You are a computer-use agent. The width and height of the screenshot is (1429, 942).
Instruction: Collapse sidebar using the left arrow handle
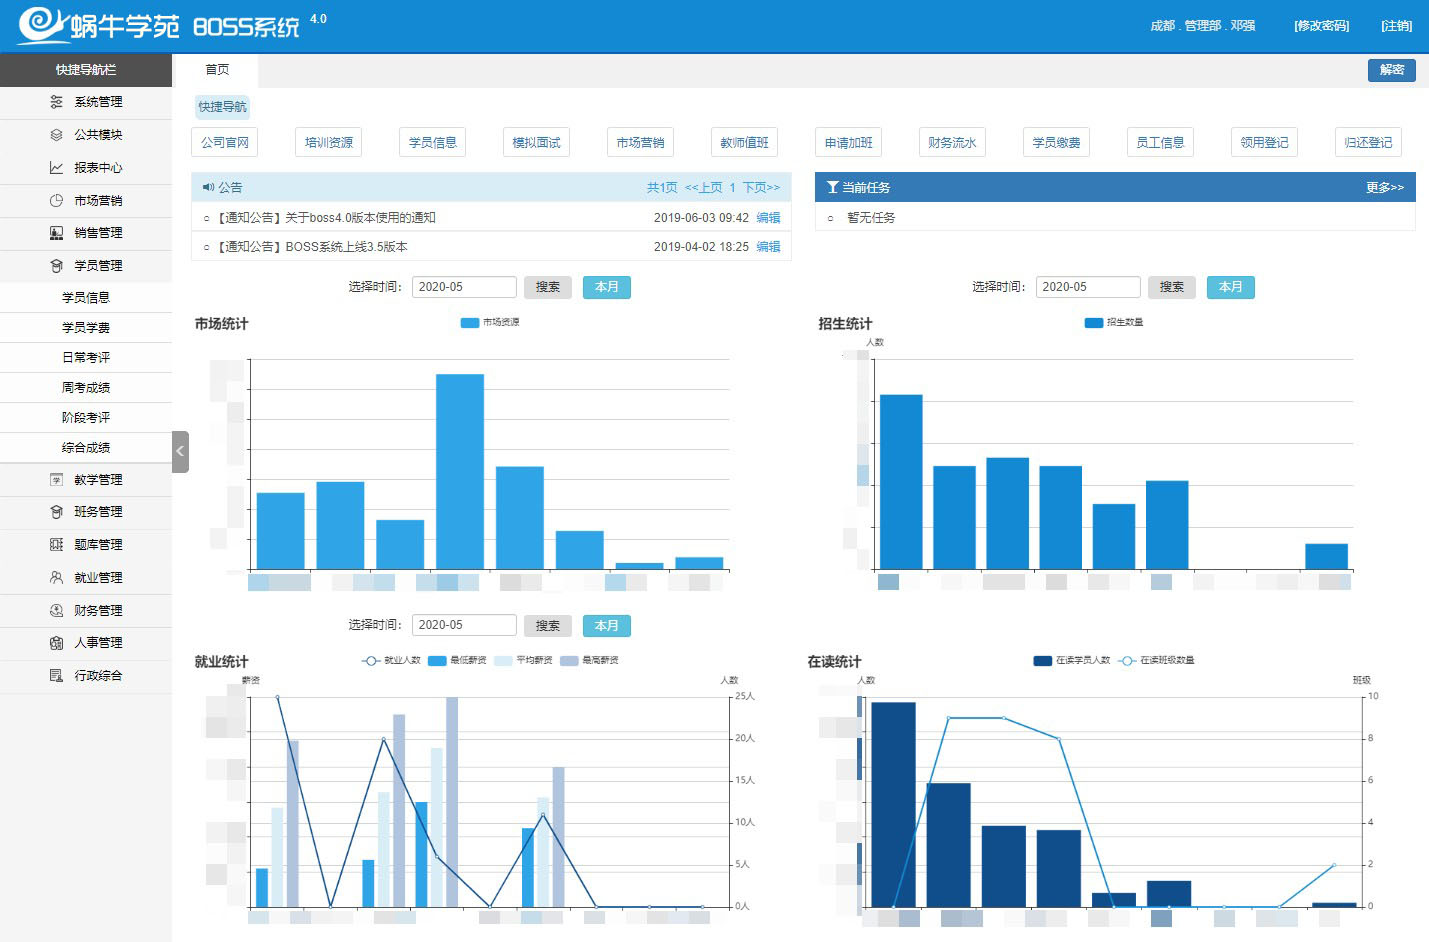click(180, 452)
